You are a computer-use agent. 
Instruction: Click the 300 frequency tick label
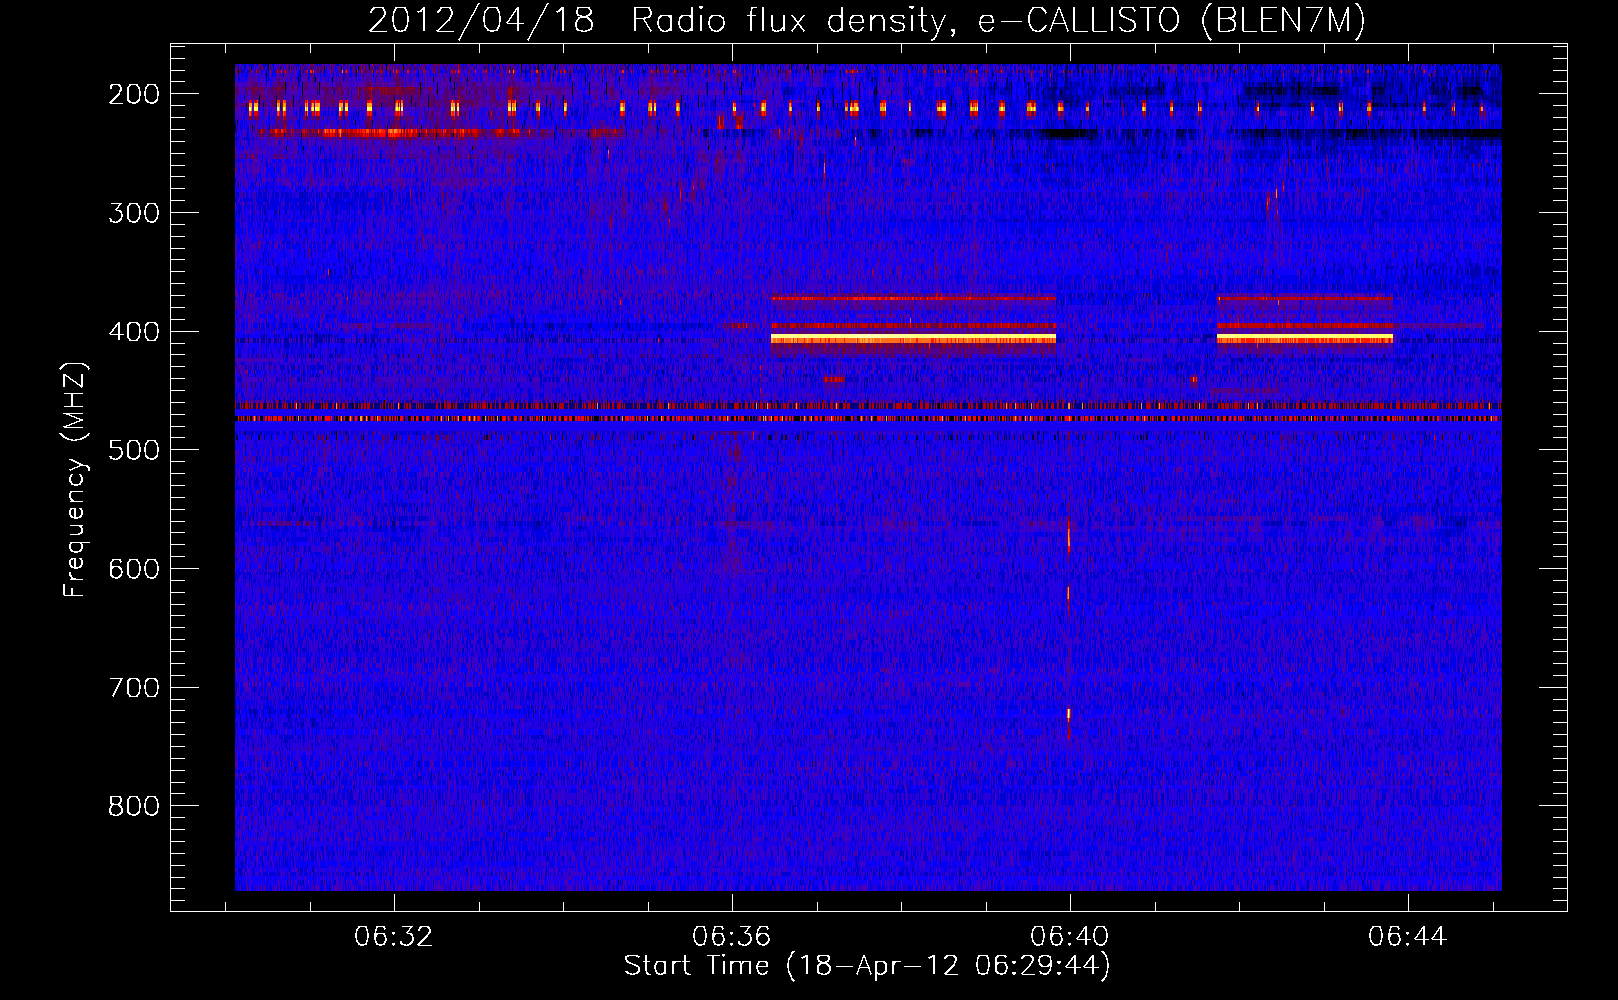tap(134, 213)
